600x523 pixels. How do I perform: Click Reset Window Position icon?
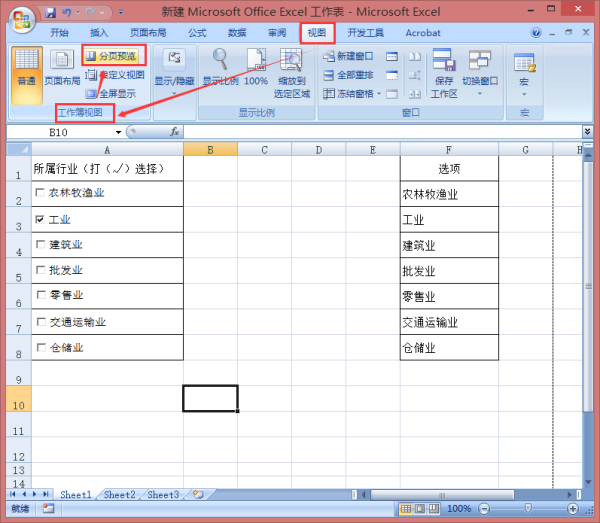click(x=415, y=93)
